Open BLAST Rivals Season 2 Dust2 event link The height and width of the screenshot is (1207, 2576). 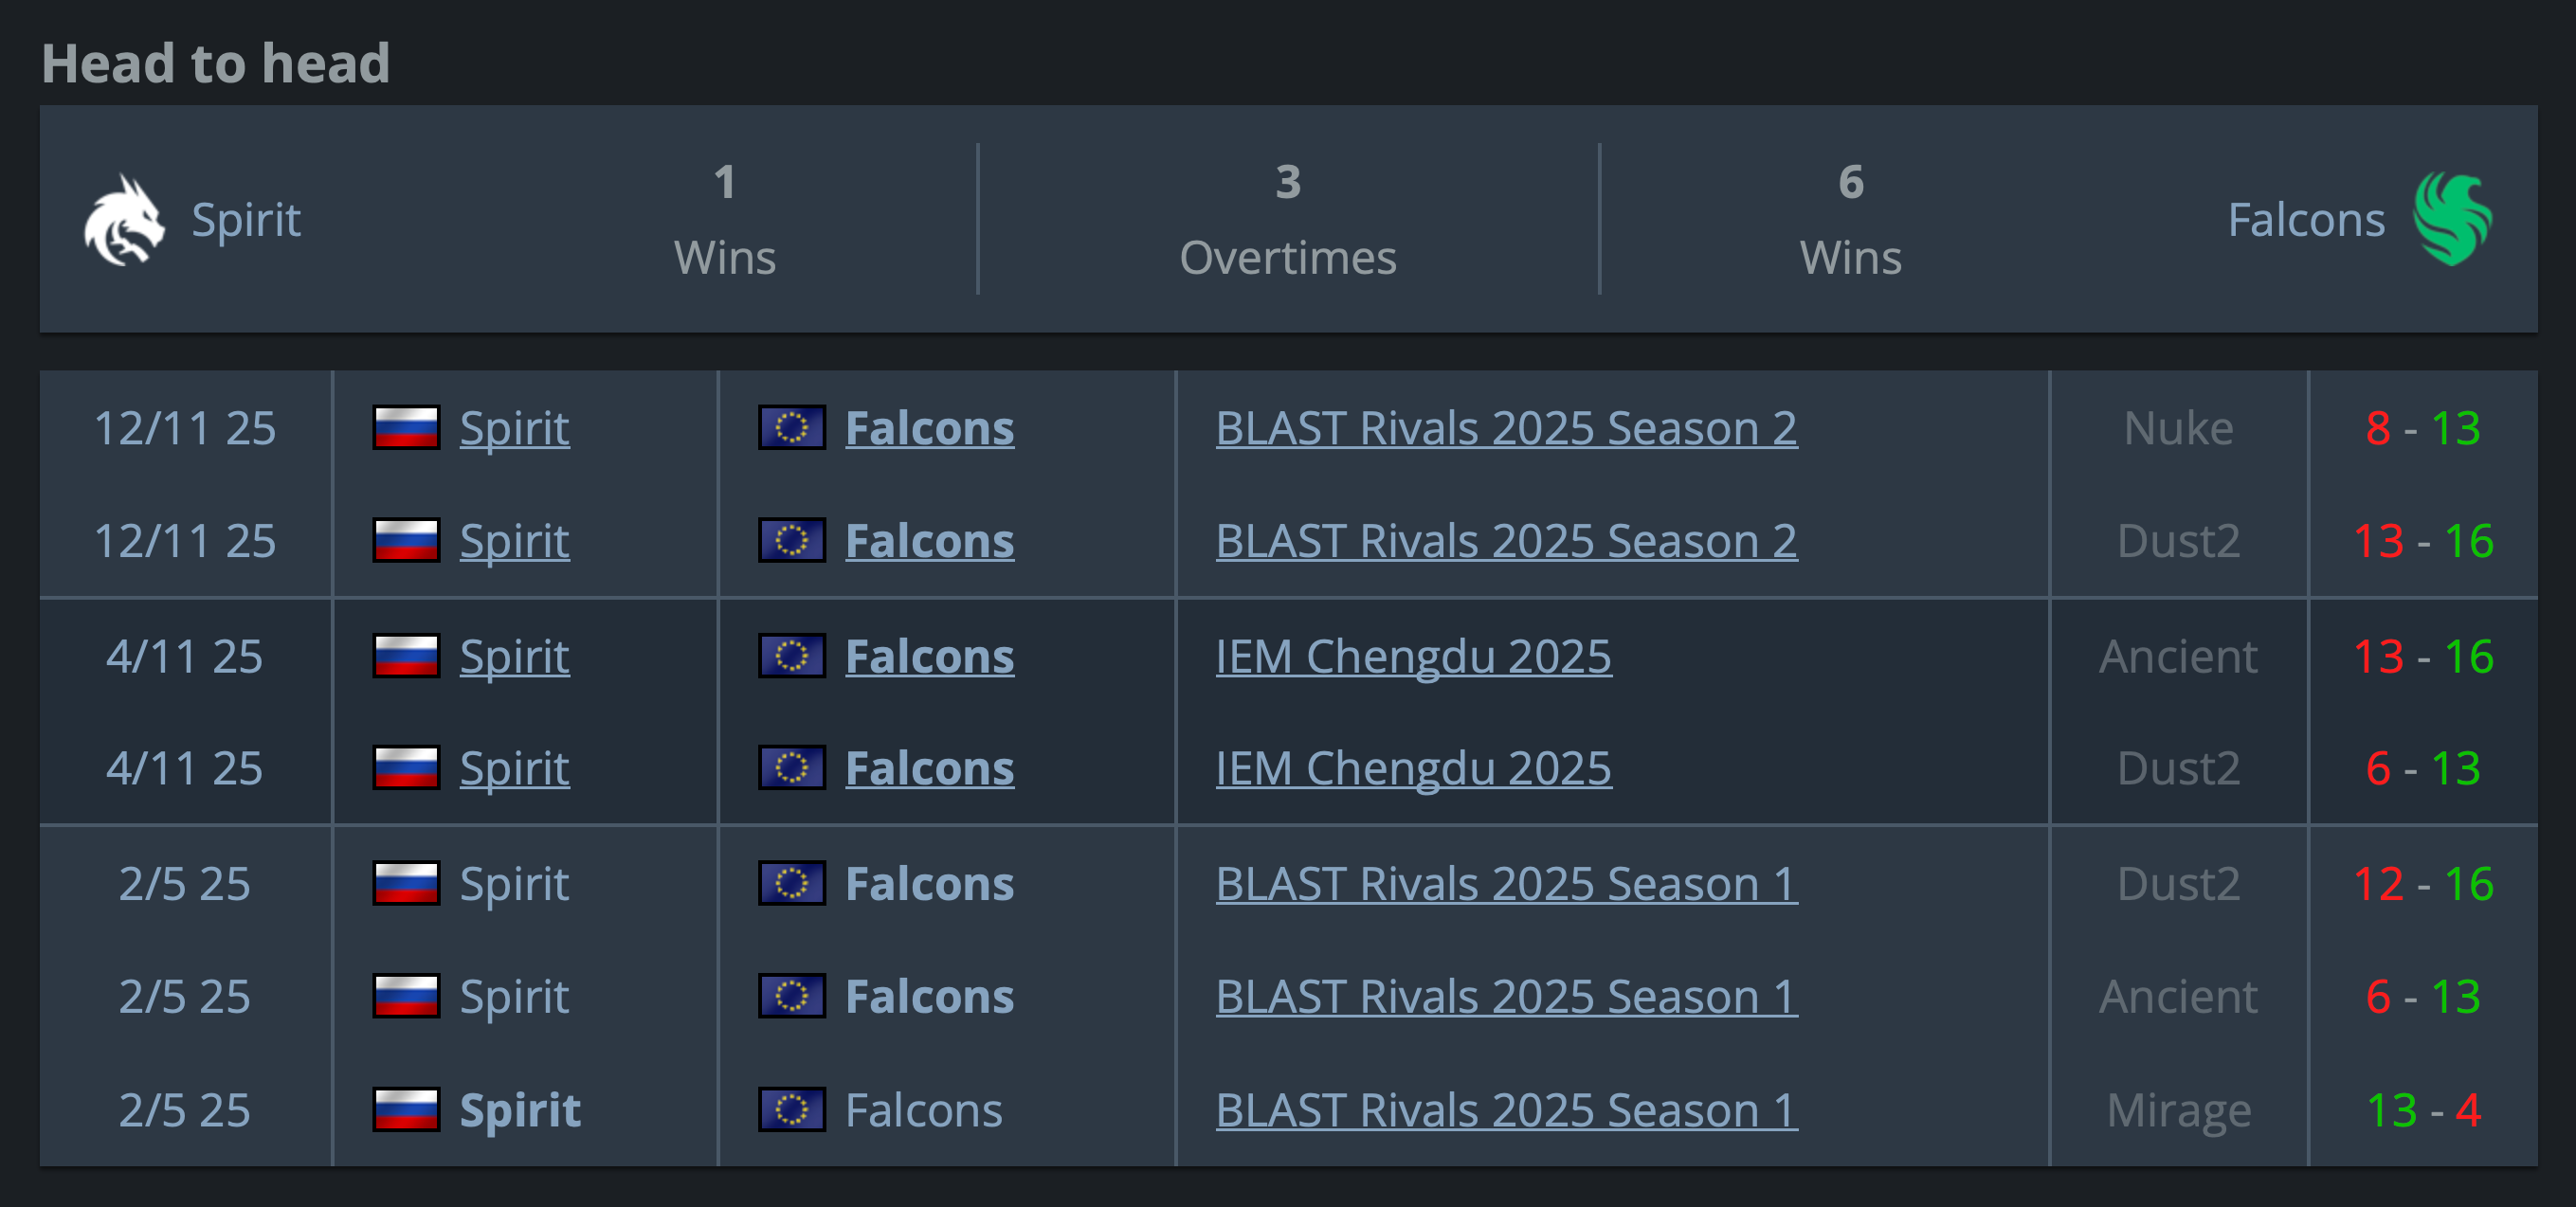click(1506, 541)
